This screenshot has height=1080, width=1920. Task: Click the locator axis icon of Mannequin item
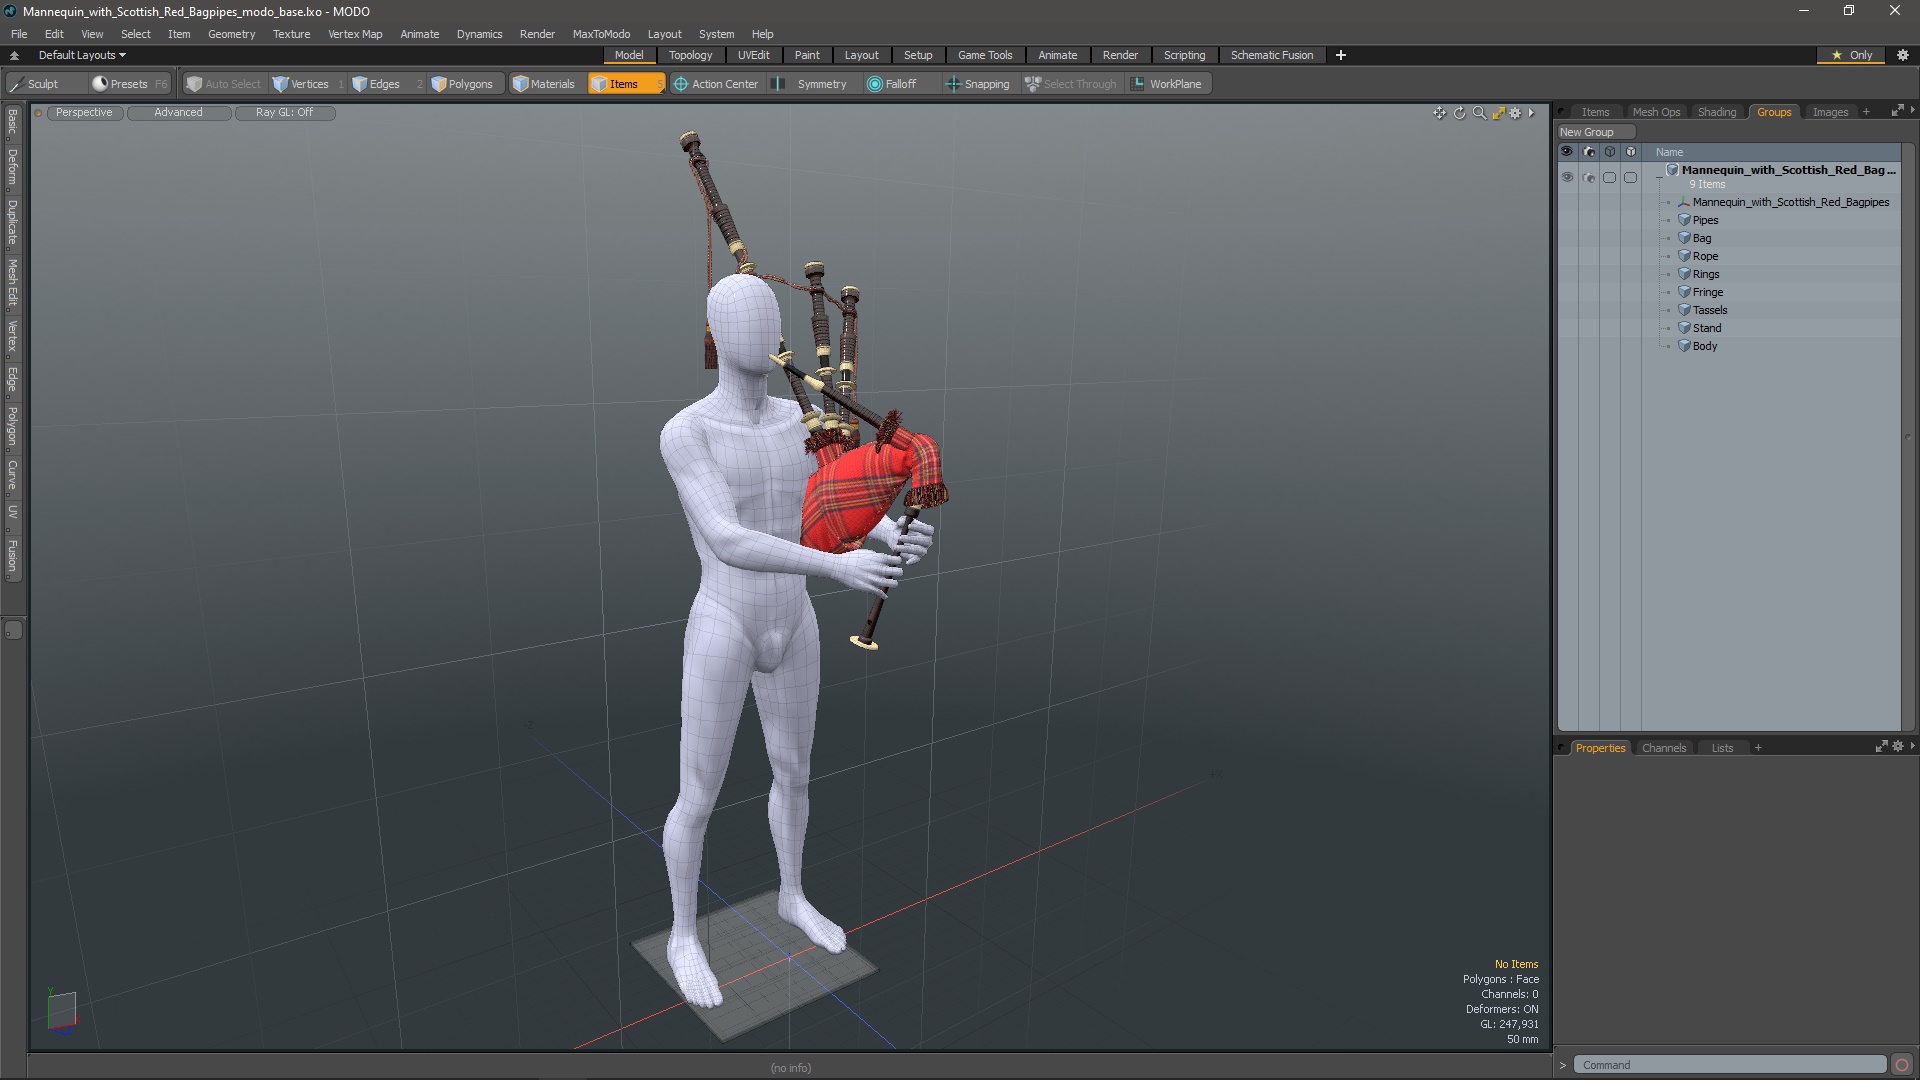point(1684,202)
